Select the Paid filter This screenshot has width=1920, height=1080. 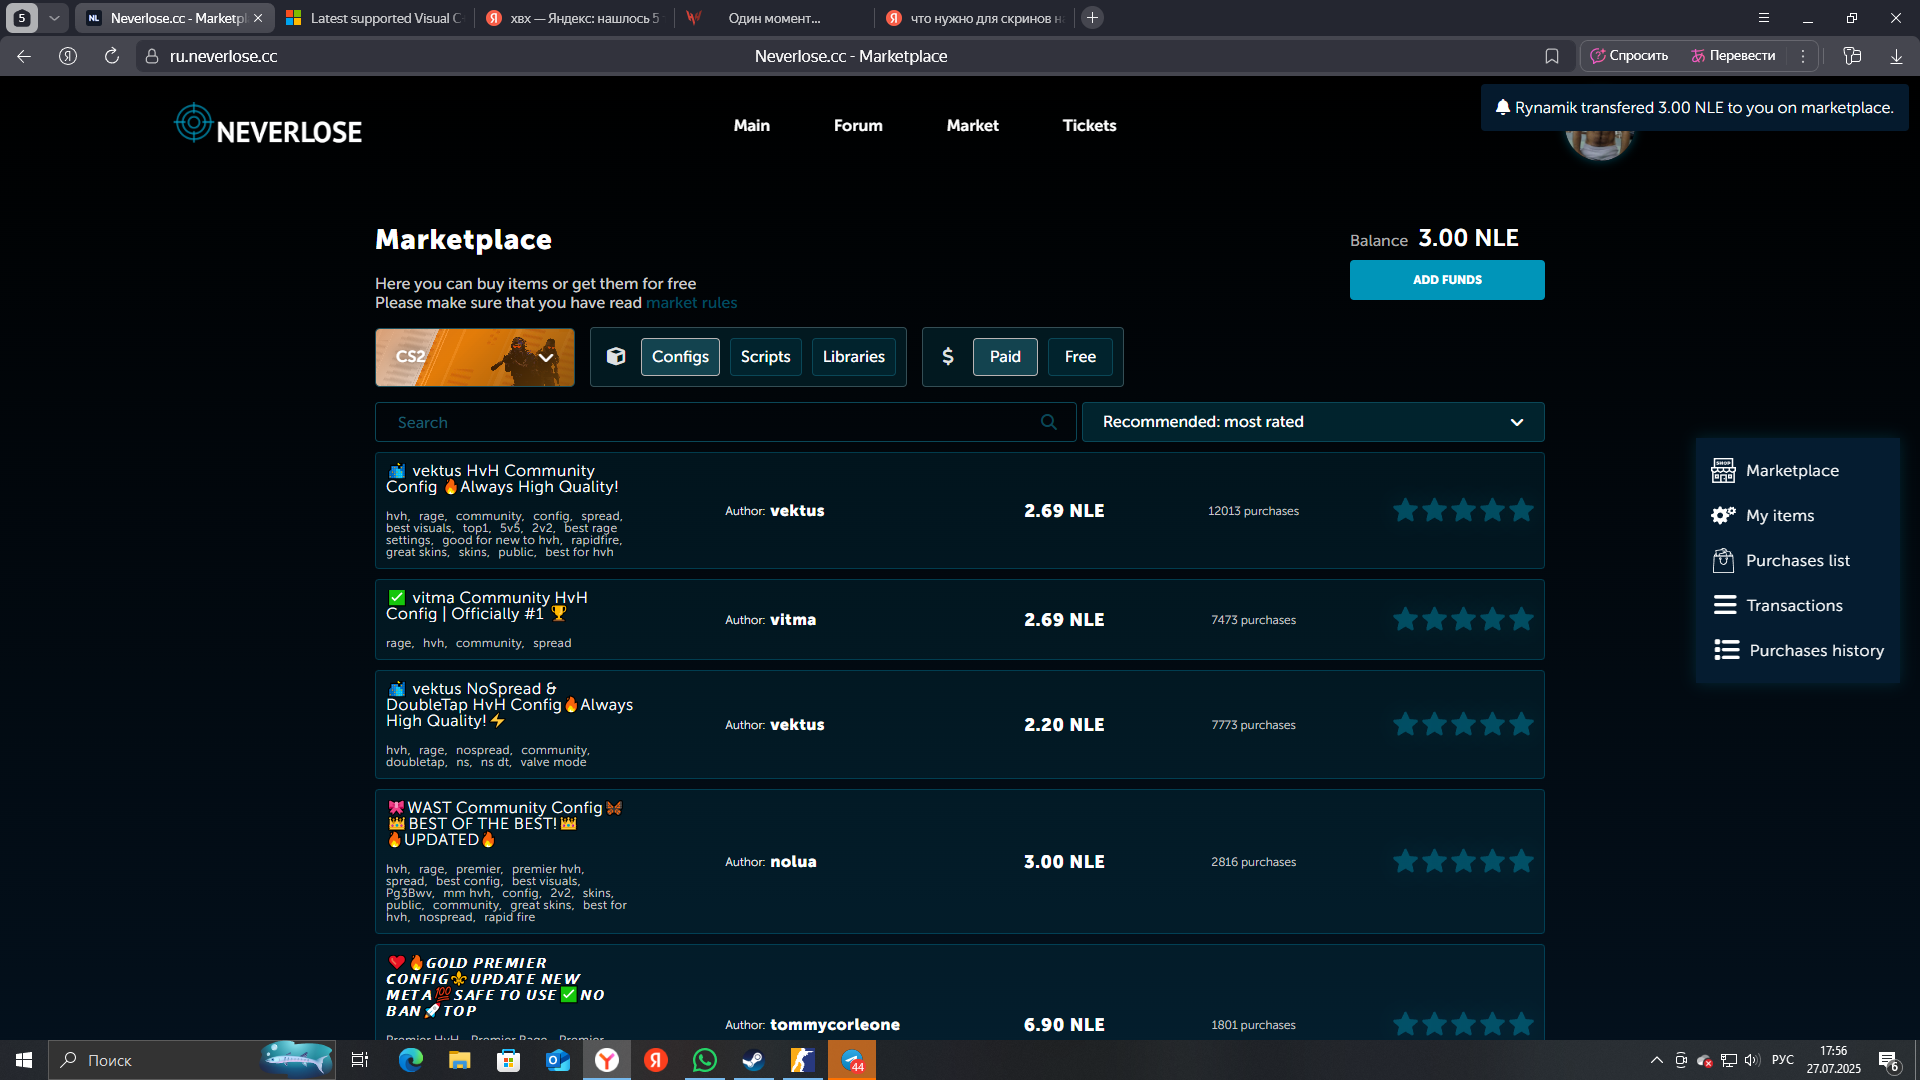(1005, 357)
